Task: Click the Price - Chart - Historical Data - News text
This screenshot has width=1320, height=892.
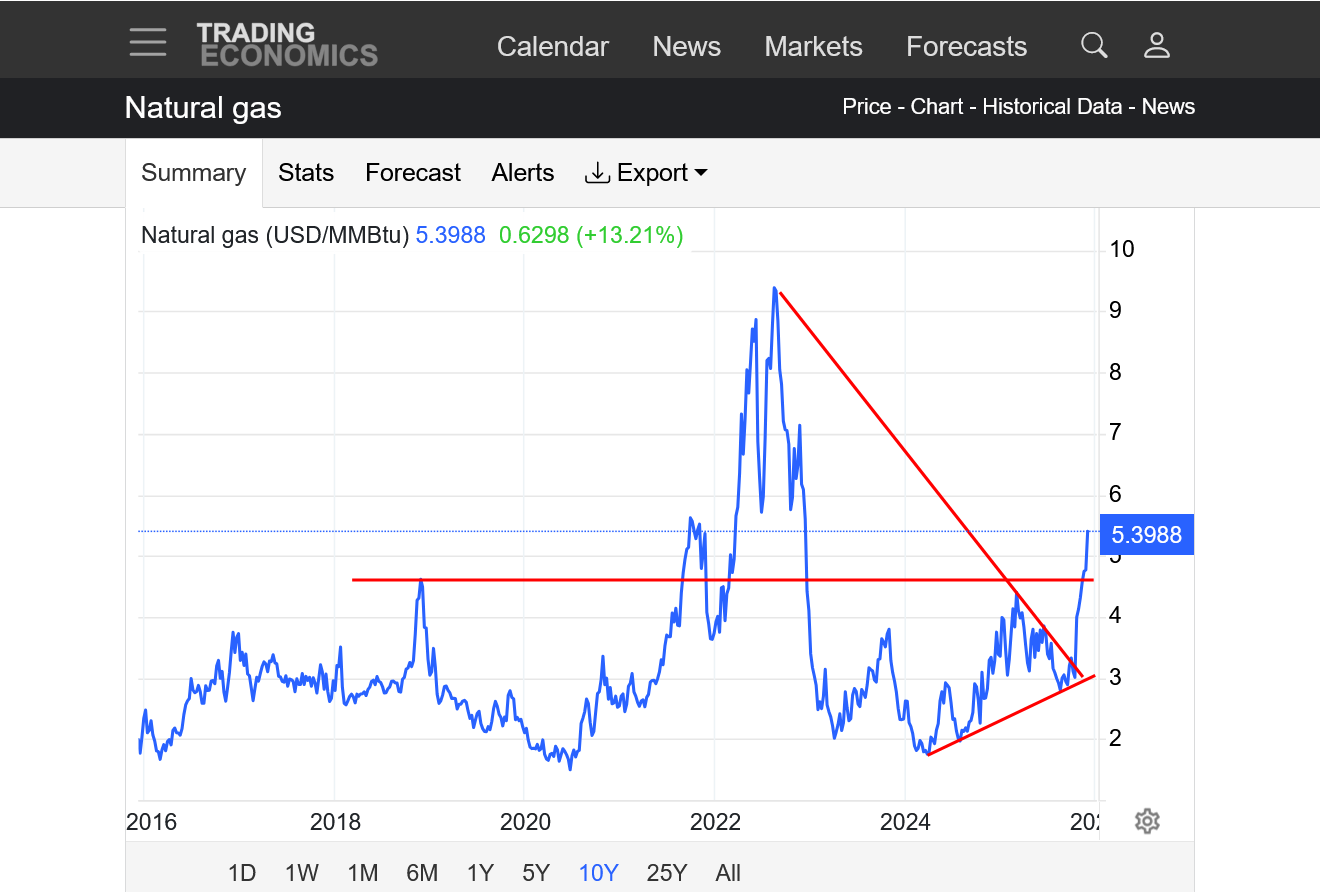Action: 1019,107
